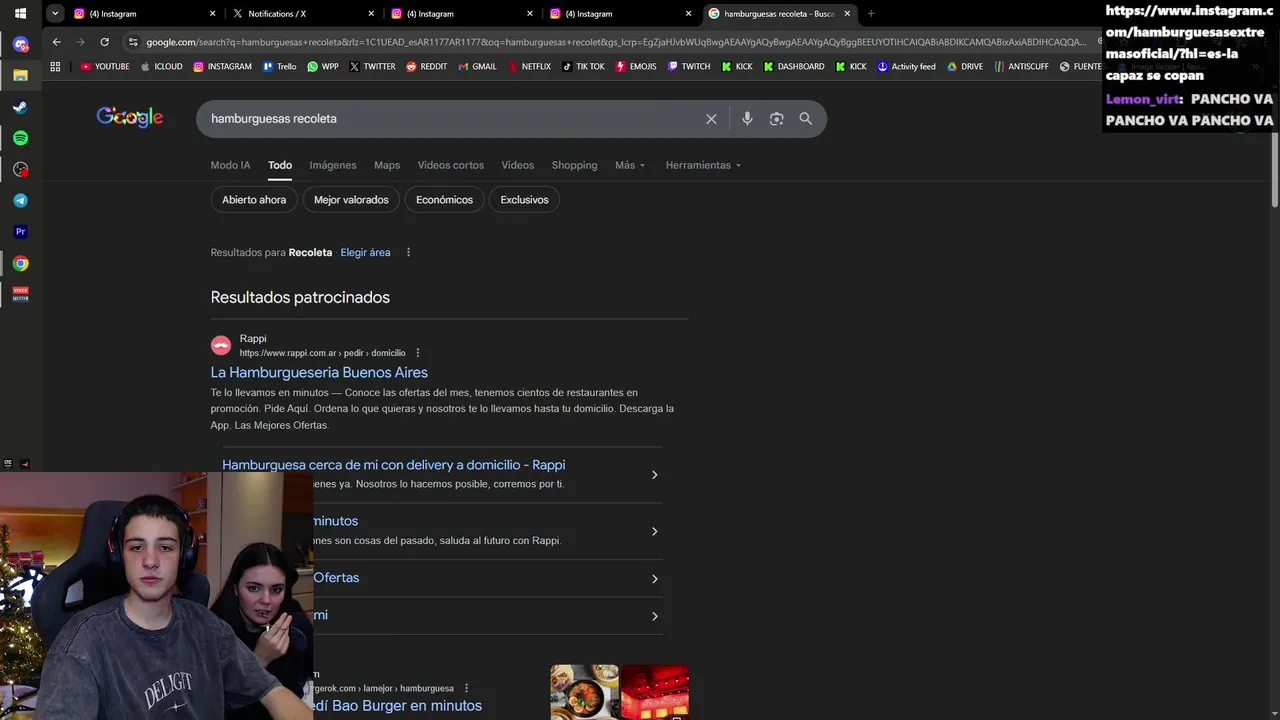Viewport: 1280px width, 720px height.
Task: Expand the Ofertas sitelink chevron
Action: tap(654, 579)
